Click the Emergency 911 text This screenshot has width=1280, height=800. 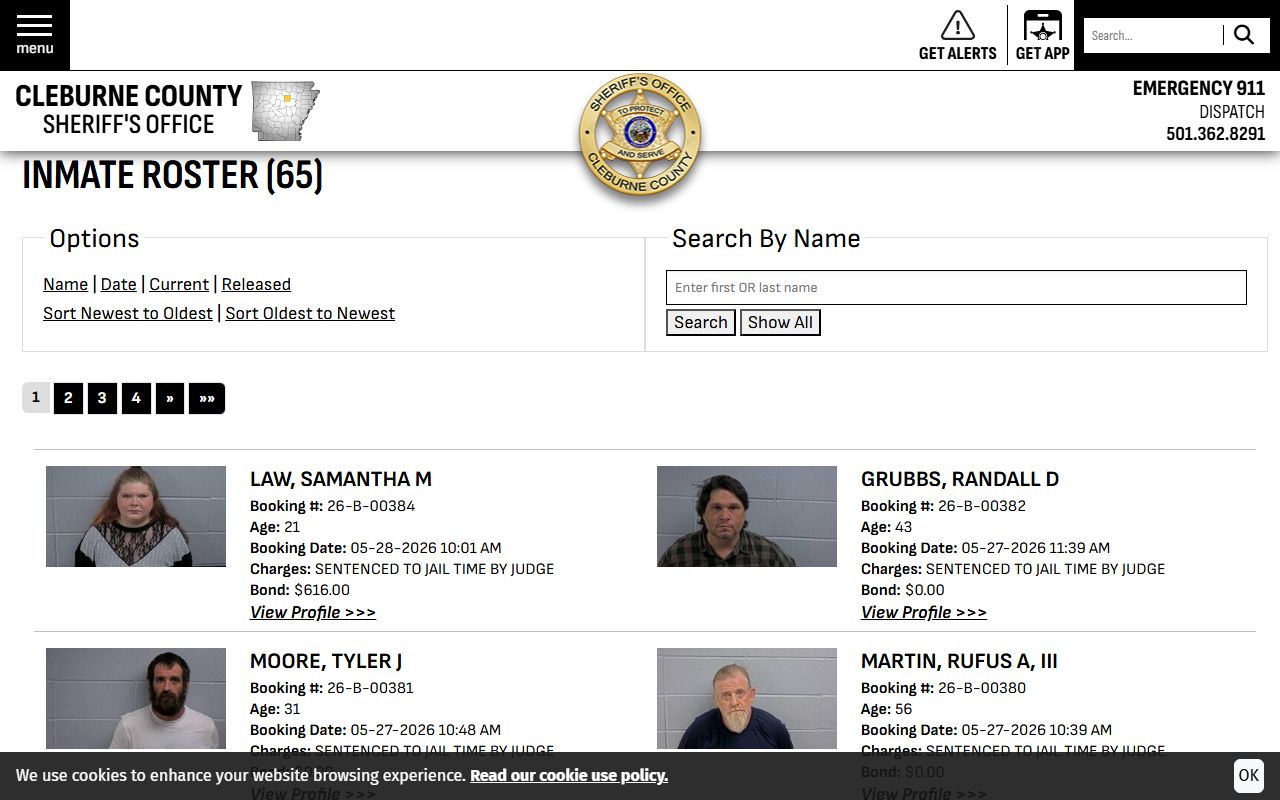pos(1199,88)
